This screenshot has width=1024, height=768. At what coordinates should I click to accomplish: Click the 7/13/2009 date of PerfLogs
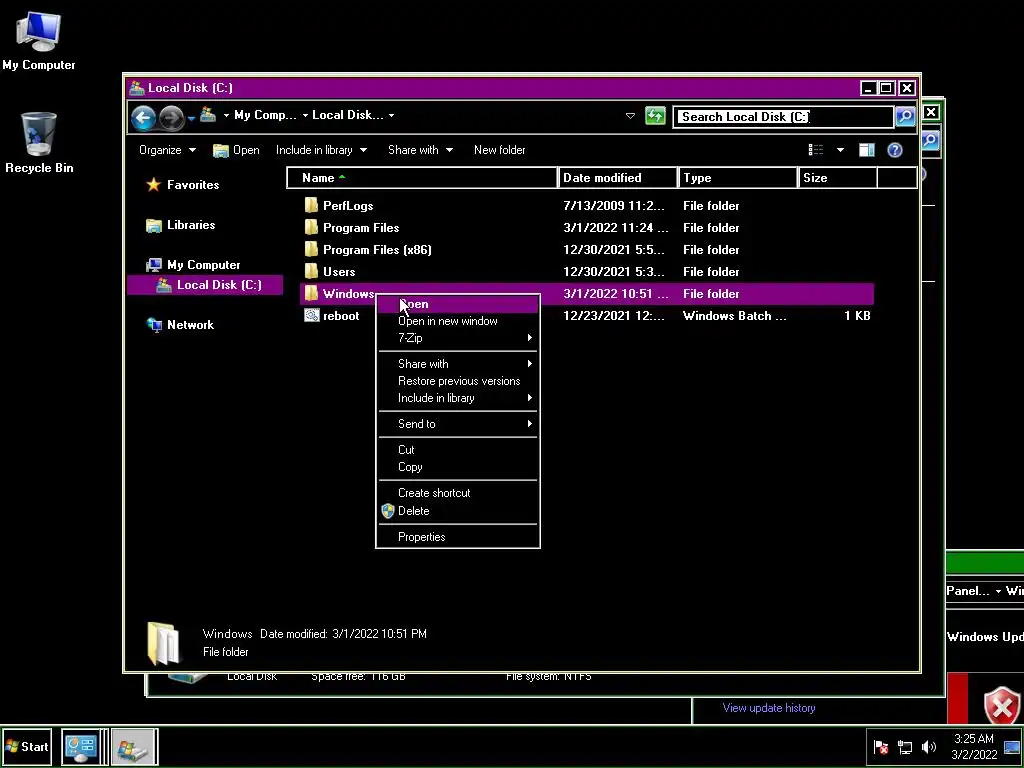pyautogui.click(x=614, y=206)
